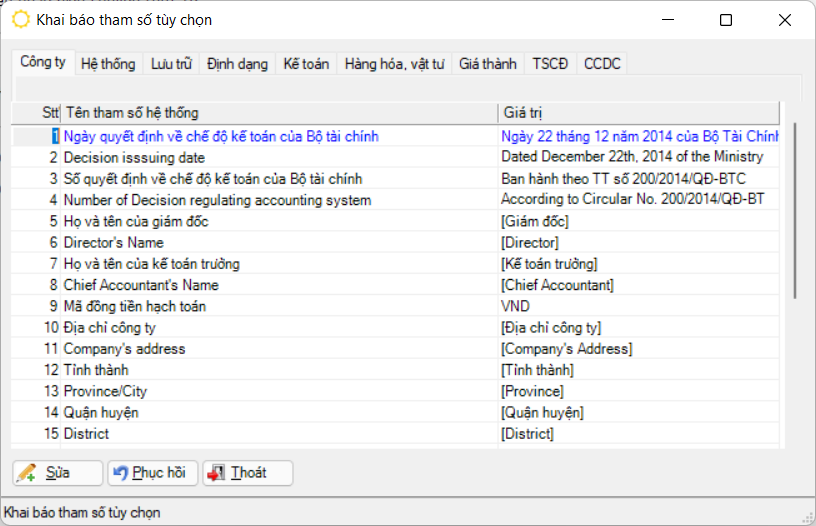Maximize the Khai báo tham số window
816x526 pixels.
pyautogui.click(x=726, y=20)
